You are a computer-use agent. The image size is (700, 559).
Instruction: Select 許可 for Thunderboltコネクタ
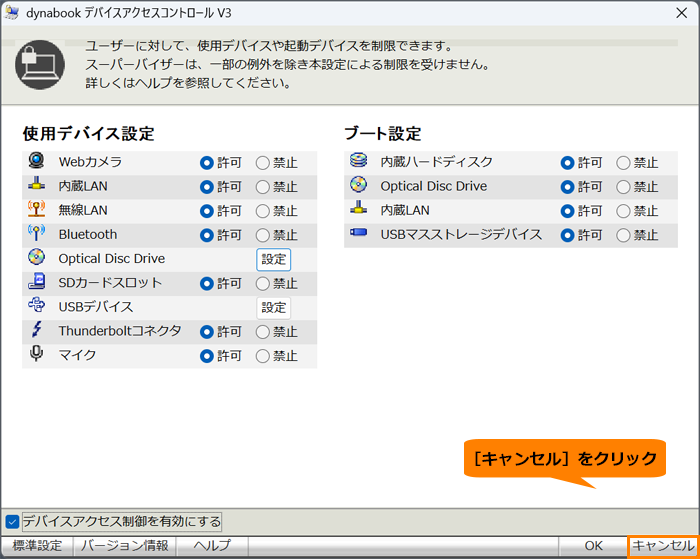(x=207, y=332)
